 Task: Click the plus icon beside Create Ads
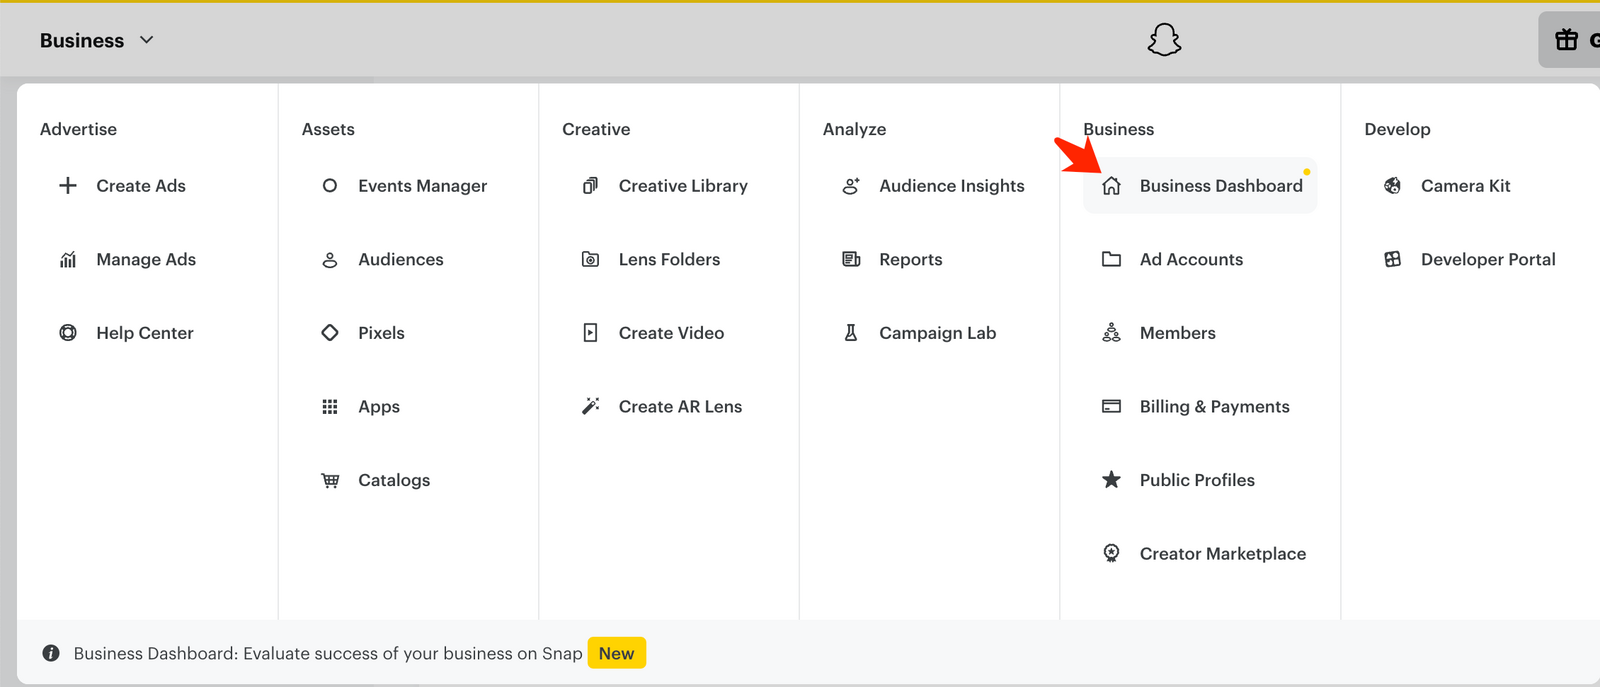click(68, 186)
